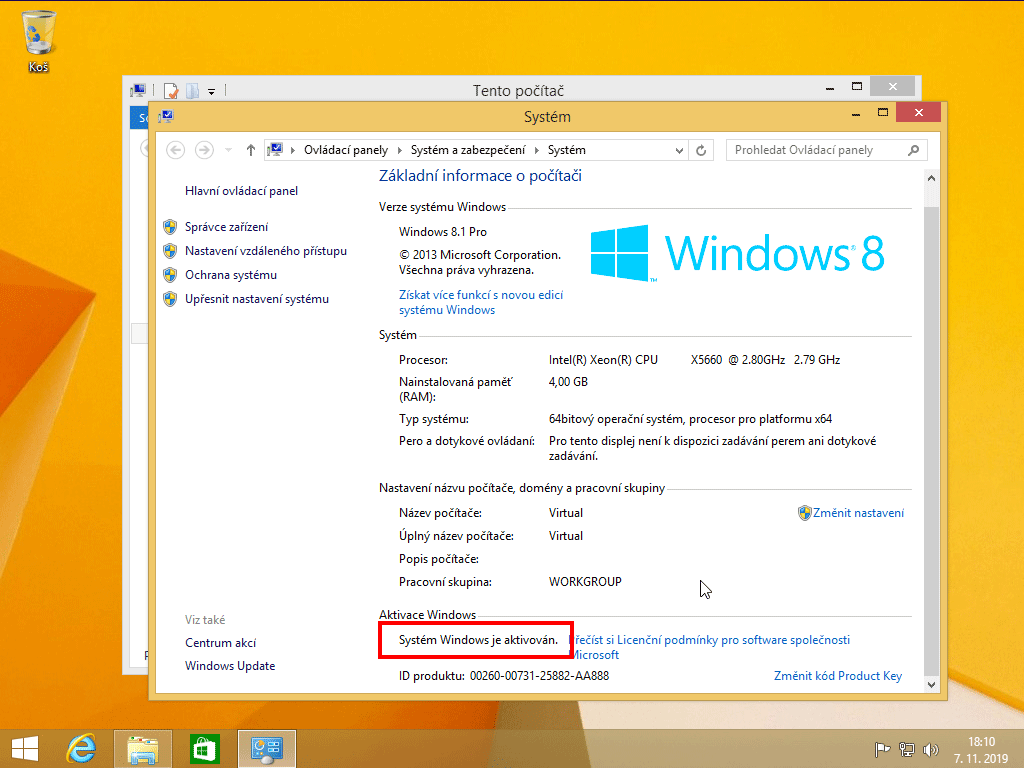
Task: Open network status tray icon
Action: [x=906, y=750]
